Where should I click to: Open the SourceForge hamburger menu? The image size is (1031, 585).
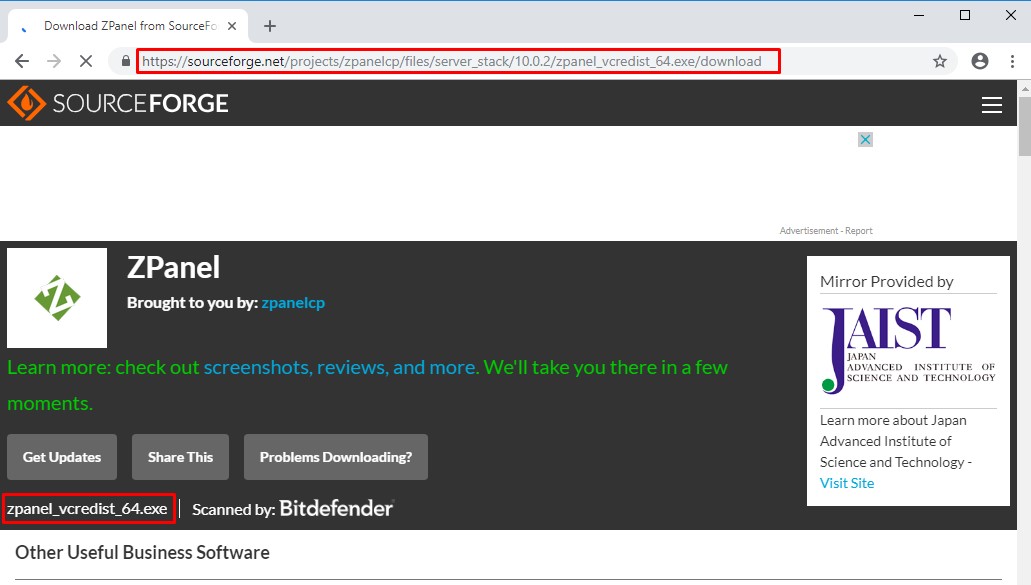point(992,105)
